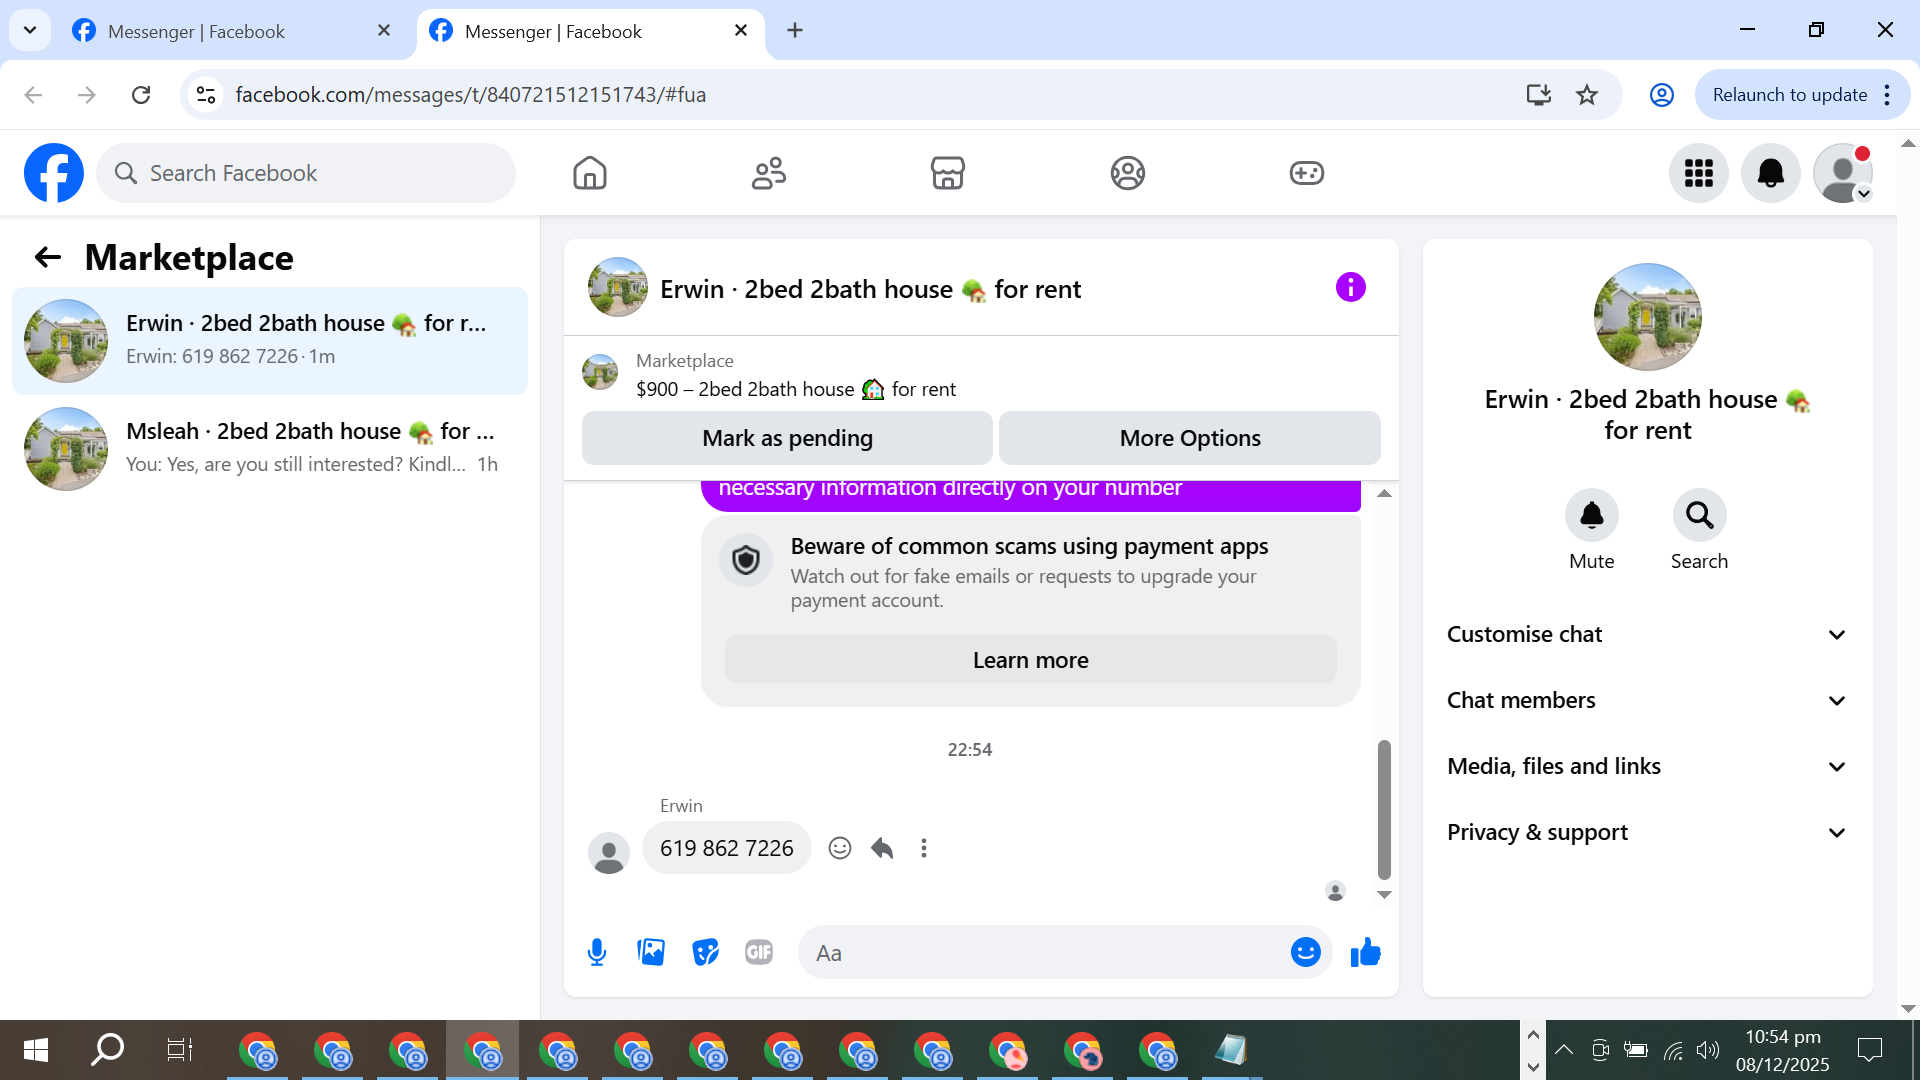Open the $900 2bed 2bath house listing

point(795,389)
